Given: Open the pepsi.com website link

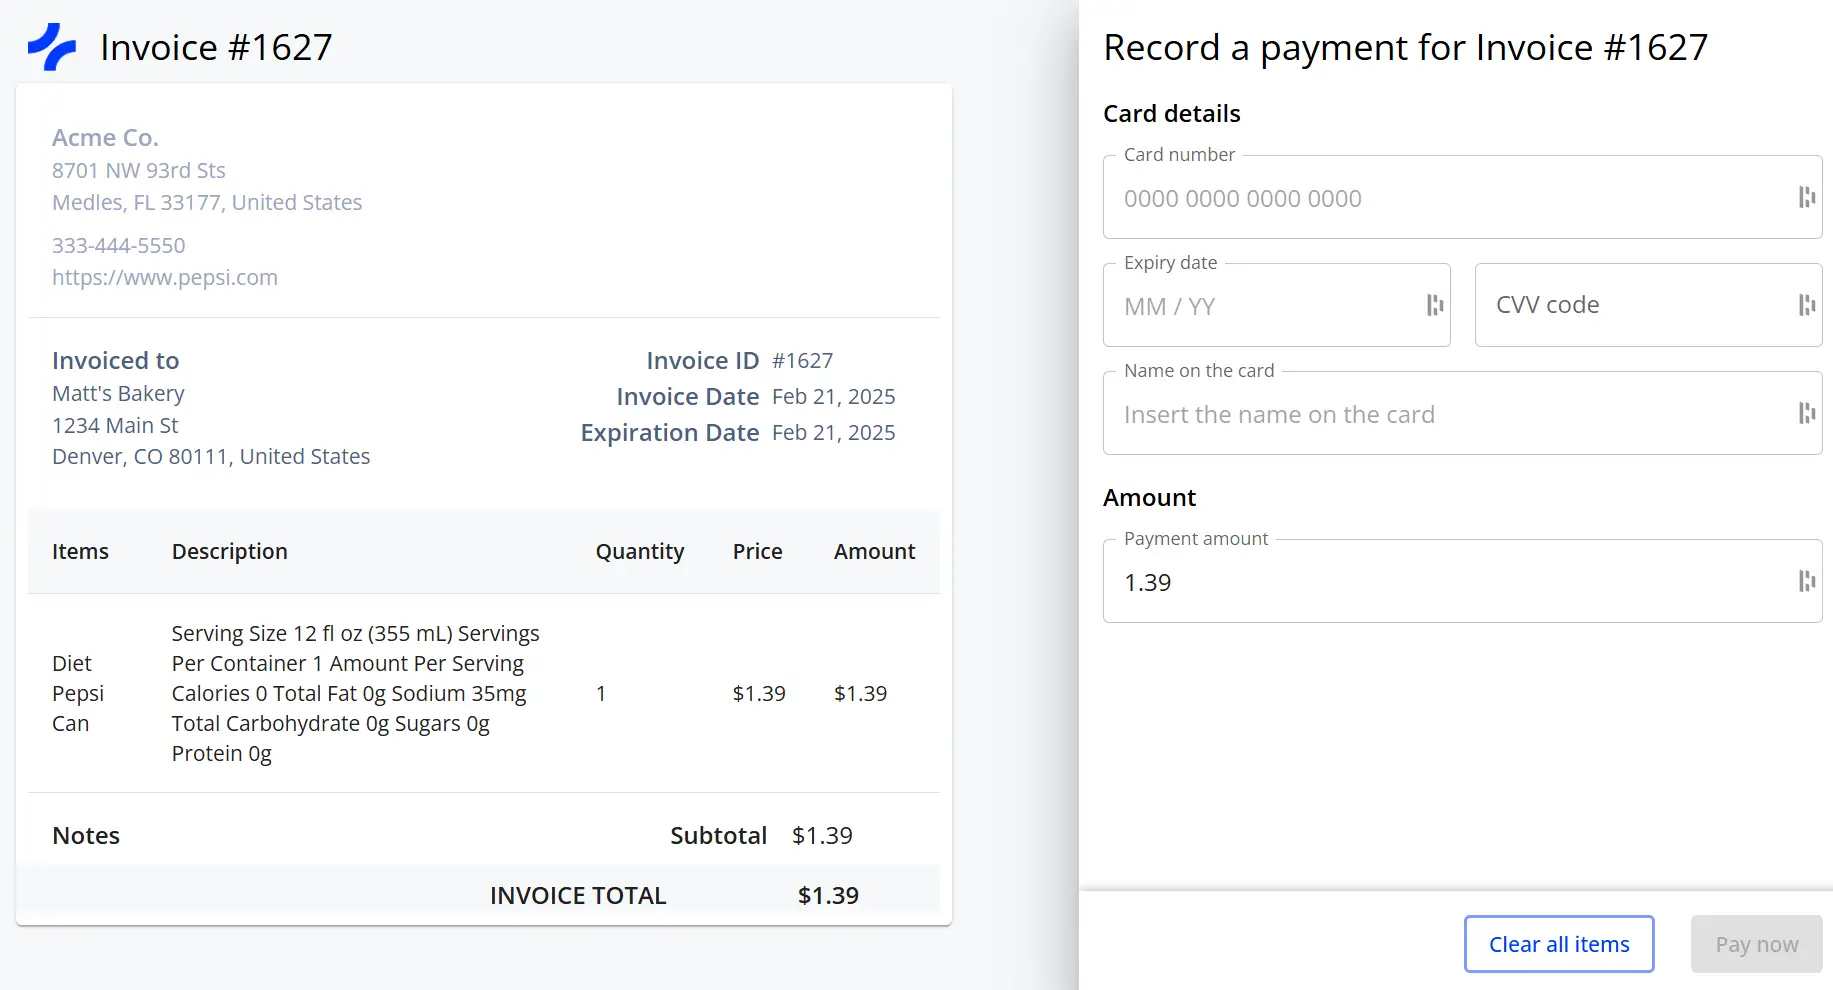Looking at the screenshot, I should (165, 277).
